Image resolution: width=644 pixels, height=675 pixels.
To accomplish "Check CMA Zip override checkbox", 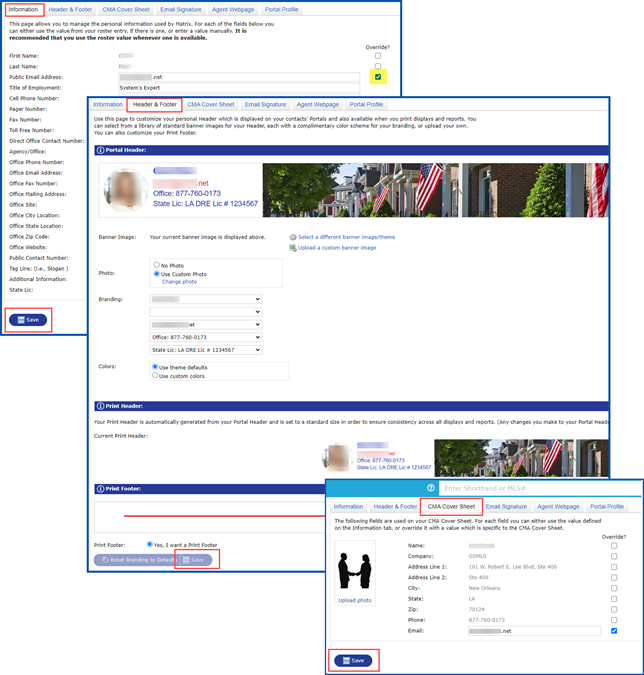I will [614, 610].
